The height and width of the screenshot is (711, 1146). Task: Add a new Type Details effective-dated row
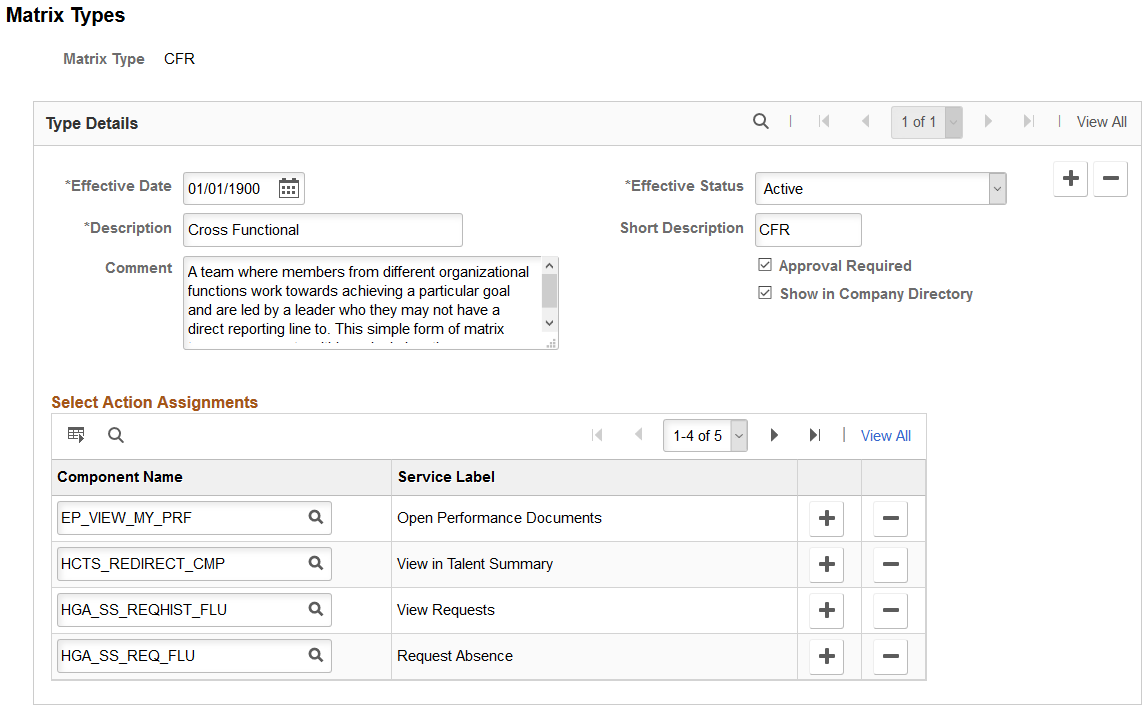click(x=1071, y=178)
